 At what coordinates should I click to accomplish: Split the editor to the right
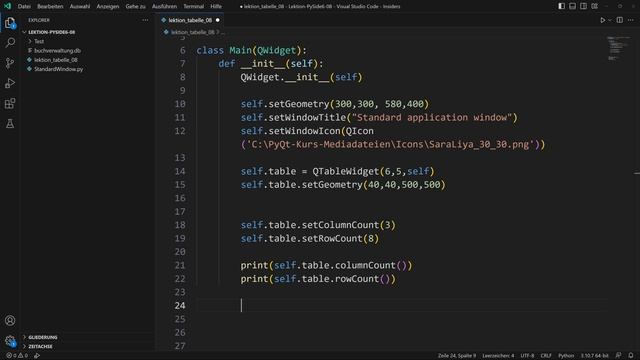pyautogui.click(x=620, y=20)
